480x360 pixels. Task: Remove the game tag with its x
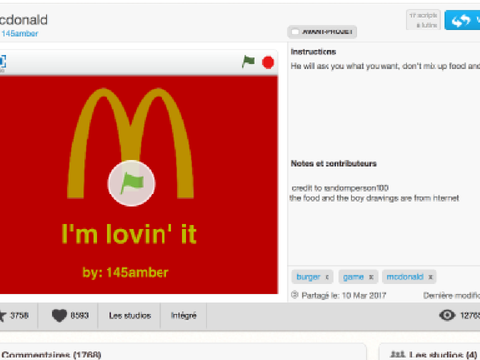tap(371, 277)
